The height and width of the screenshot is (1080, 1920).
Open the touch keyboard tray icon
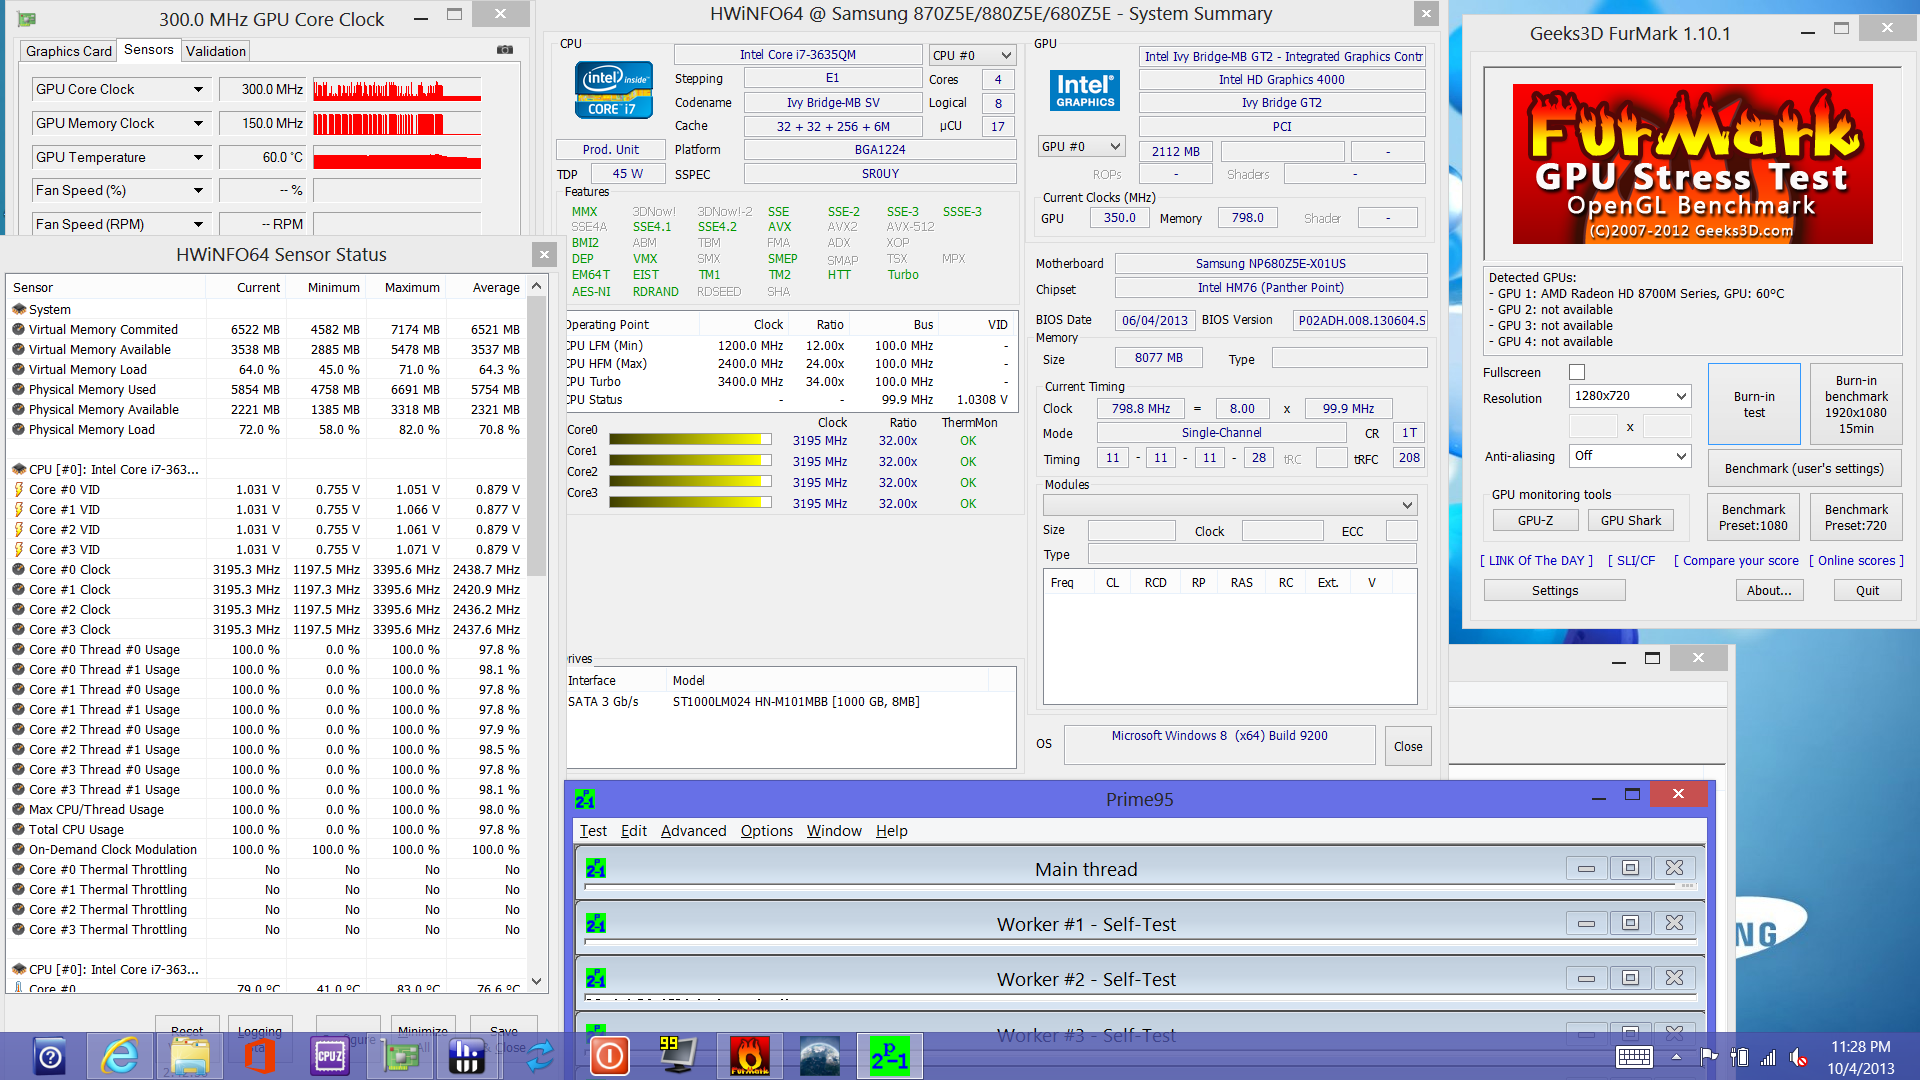(1634, 1057)
